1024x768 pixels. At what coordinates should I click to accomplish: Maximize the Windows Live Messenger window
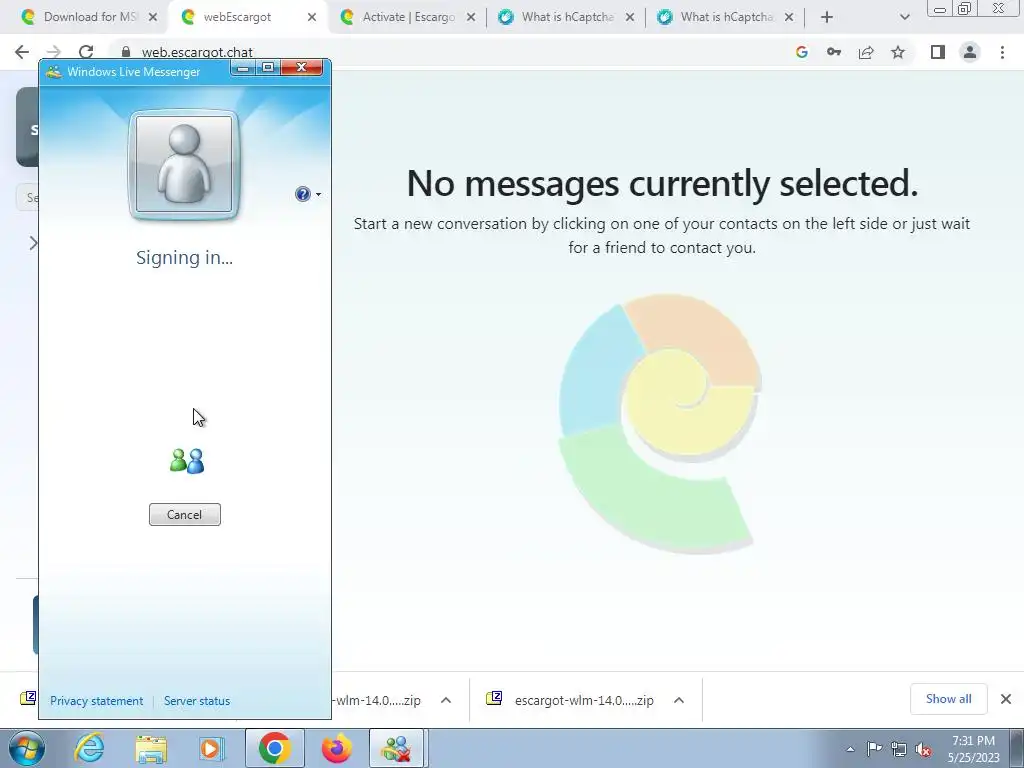point(268,67)
